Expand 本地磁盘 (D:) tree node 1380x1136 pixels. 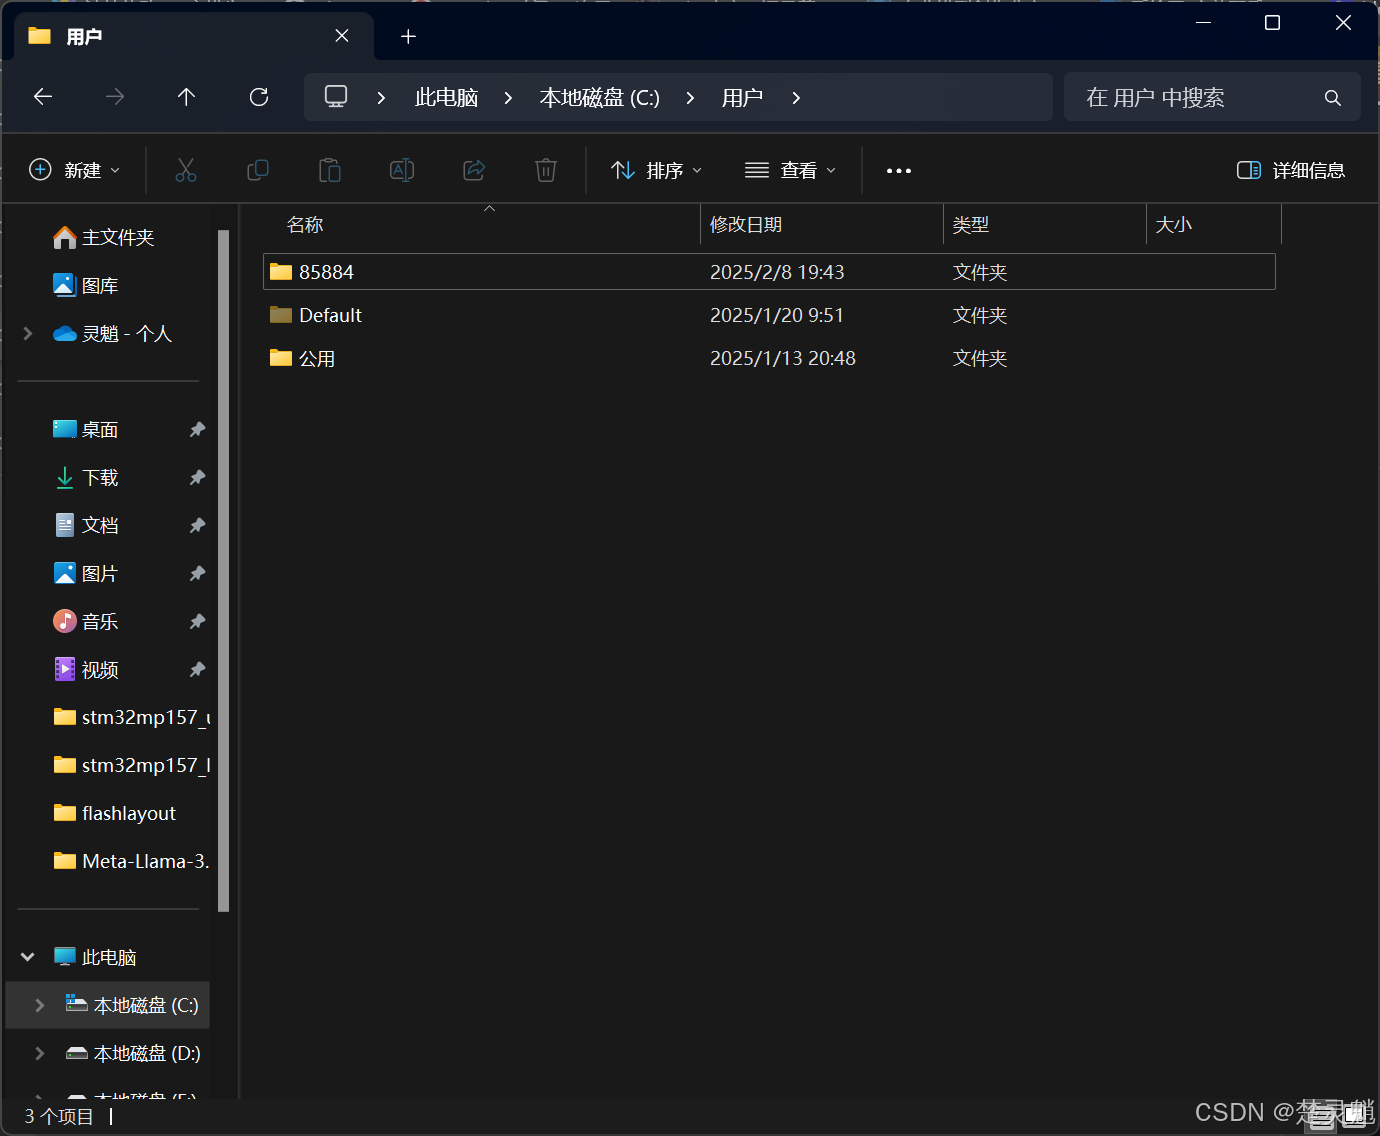[40, 1053]
